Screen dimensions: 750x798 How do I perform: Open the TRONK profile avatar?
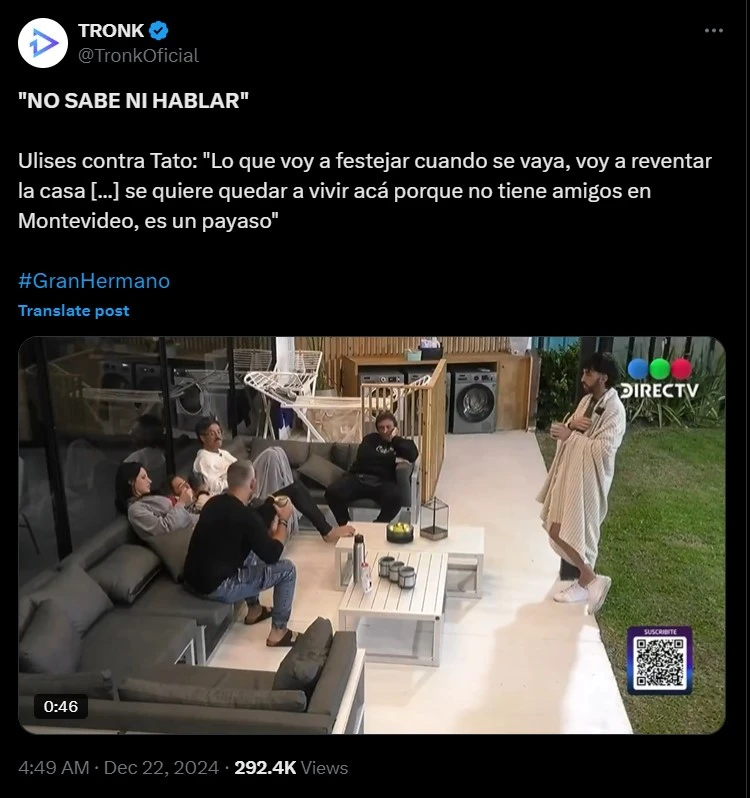[43, 43]
